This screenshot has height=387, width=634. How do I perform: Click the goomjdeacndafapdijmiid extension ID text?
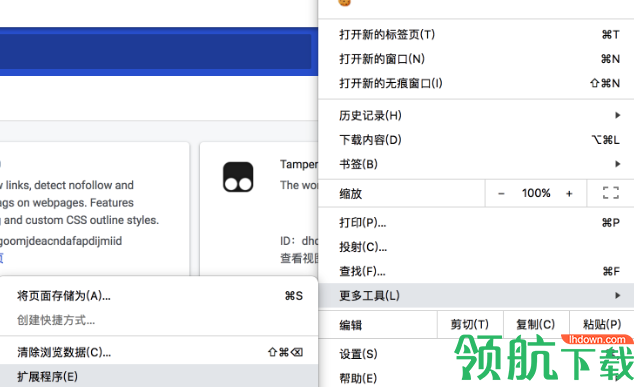pos(61,241)
